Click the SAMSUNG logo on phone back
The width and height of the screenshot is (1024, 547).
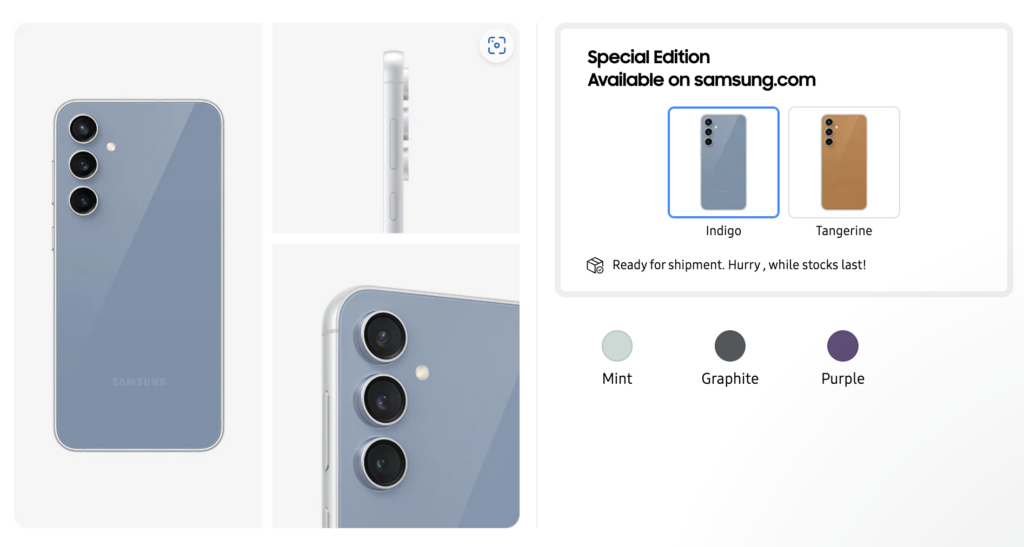[139, 382]
